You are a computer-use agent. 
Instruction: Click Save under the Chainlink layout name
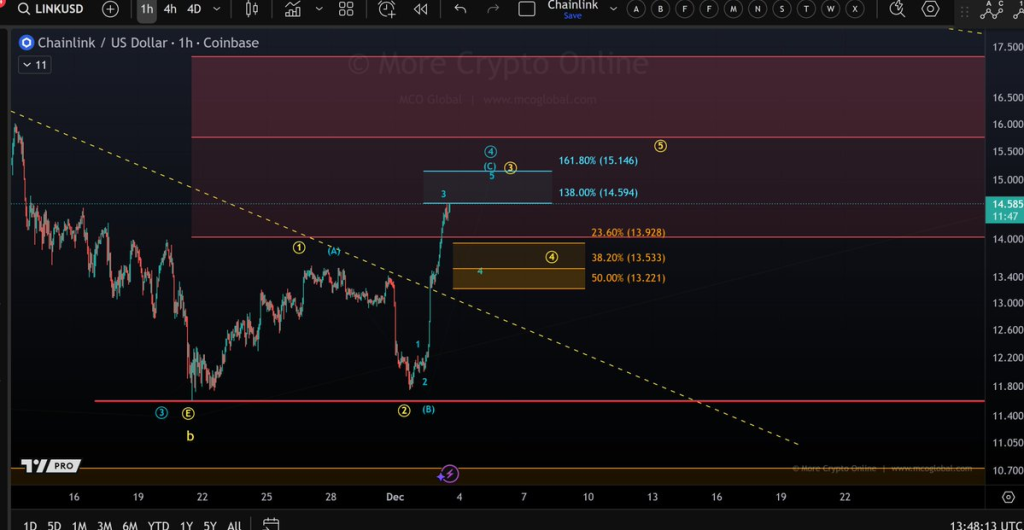(x=572, y=16)
